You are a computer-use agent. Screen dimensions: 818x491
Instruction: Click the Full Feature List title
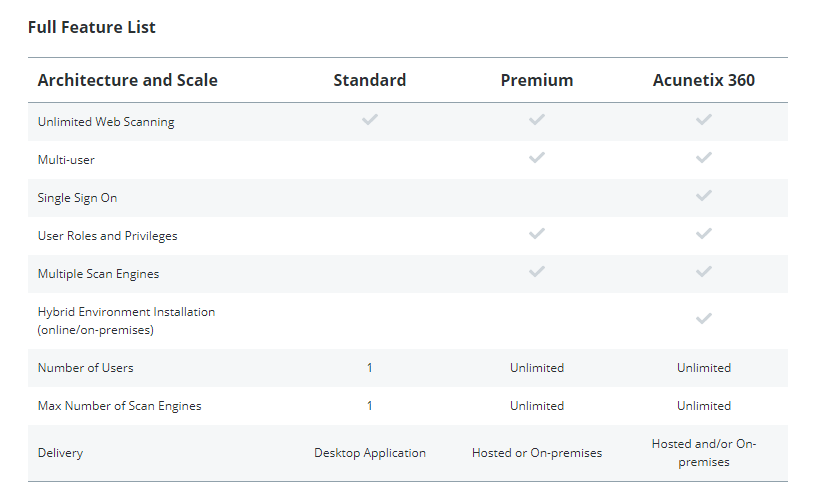coord(92,27)
